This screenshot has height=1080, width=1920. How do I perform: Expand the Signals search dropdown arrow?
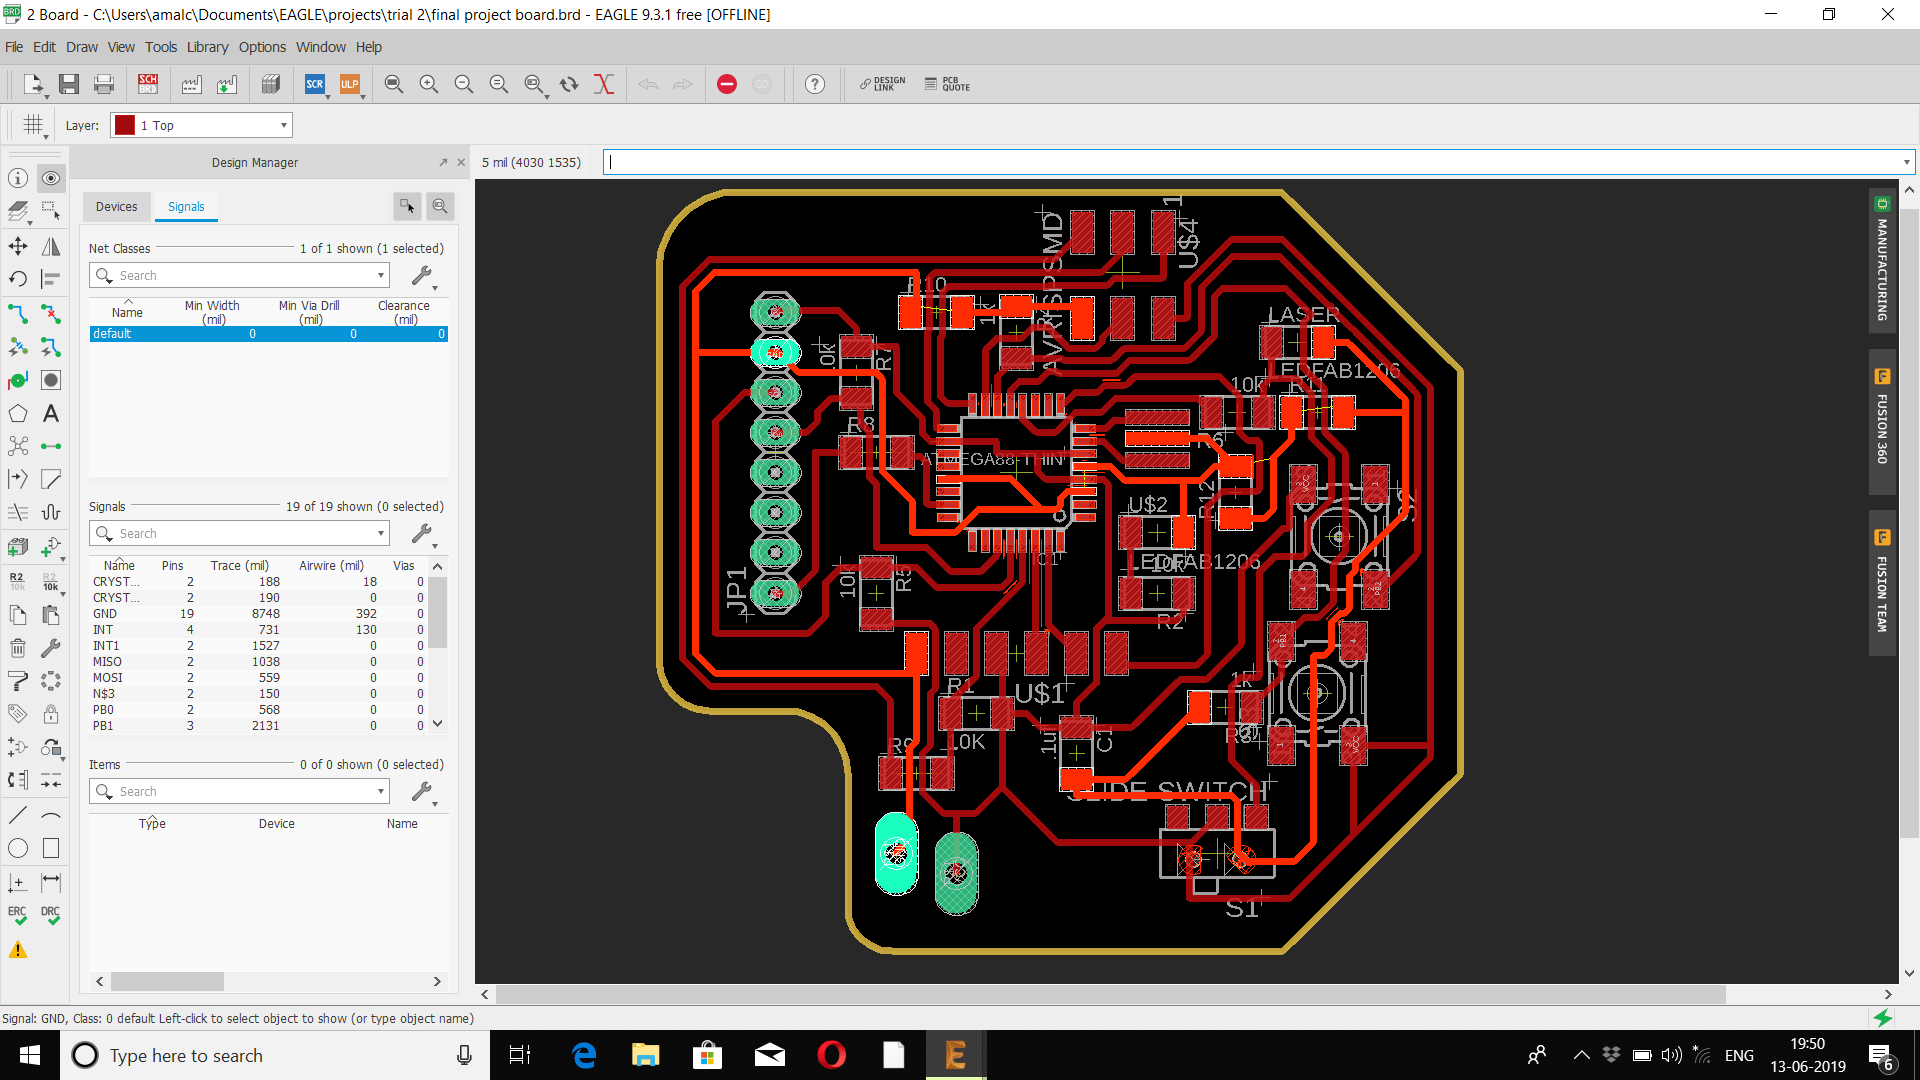(381, 533)
